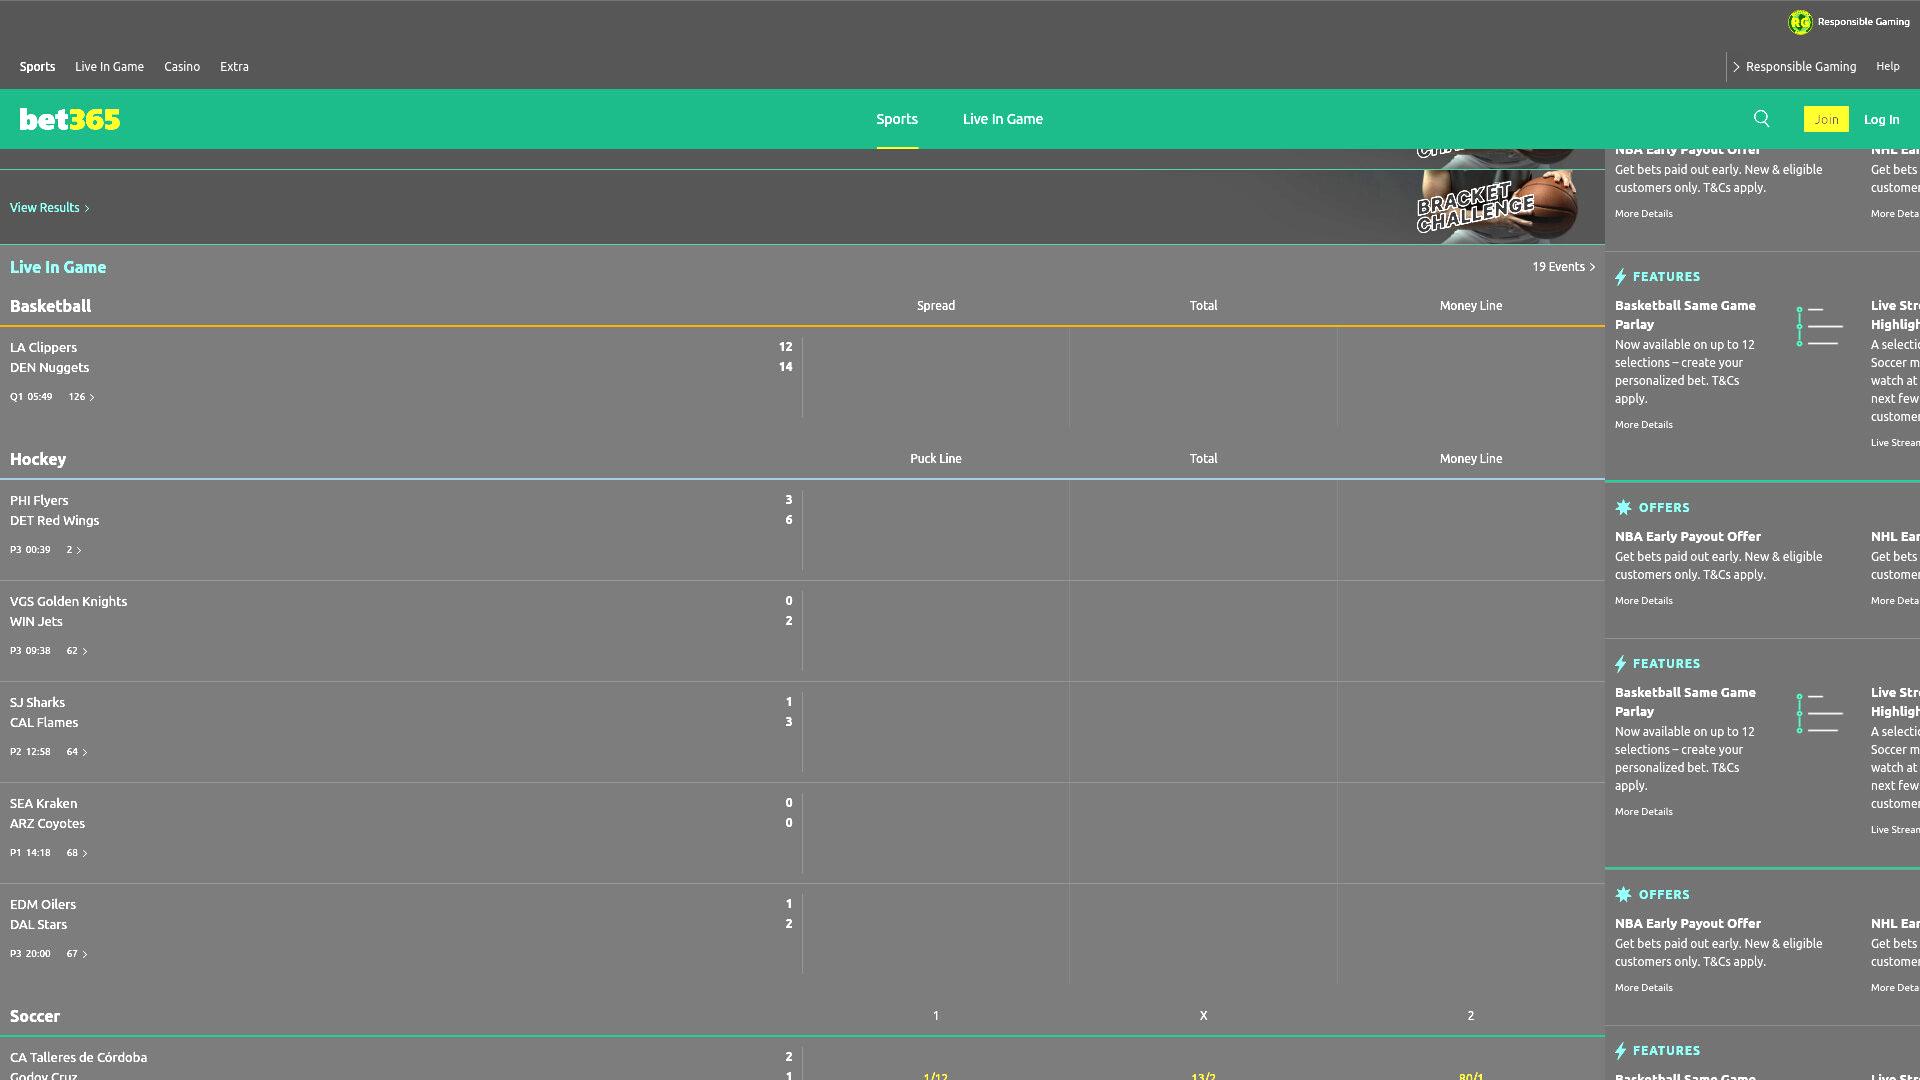Expand the 2 markets chevron for Flyers game
Viewport: 1920px width, 1080px height.
74,550
